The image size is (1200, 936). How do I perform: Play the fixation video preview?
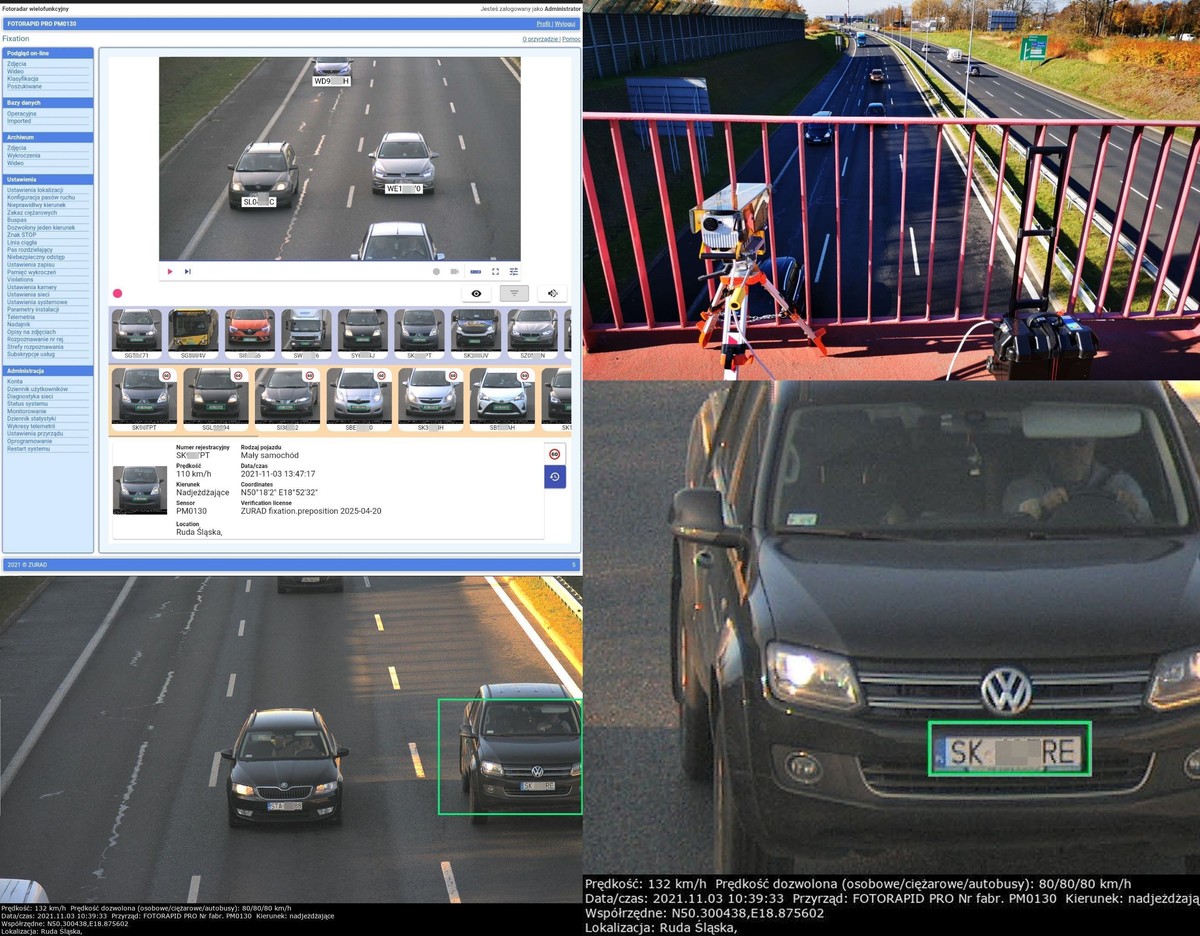[170, 271]
